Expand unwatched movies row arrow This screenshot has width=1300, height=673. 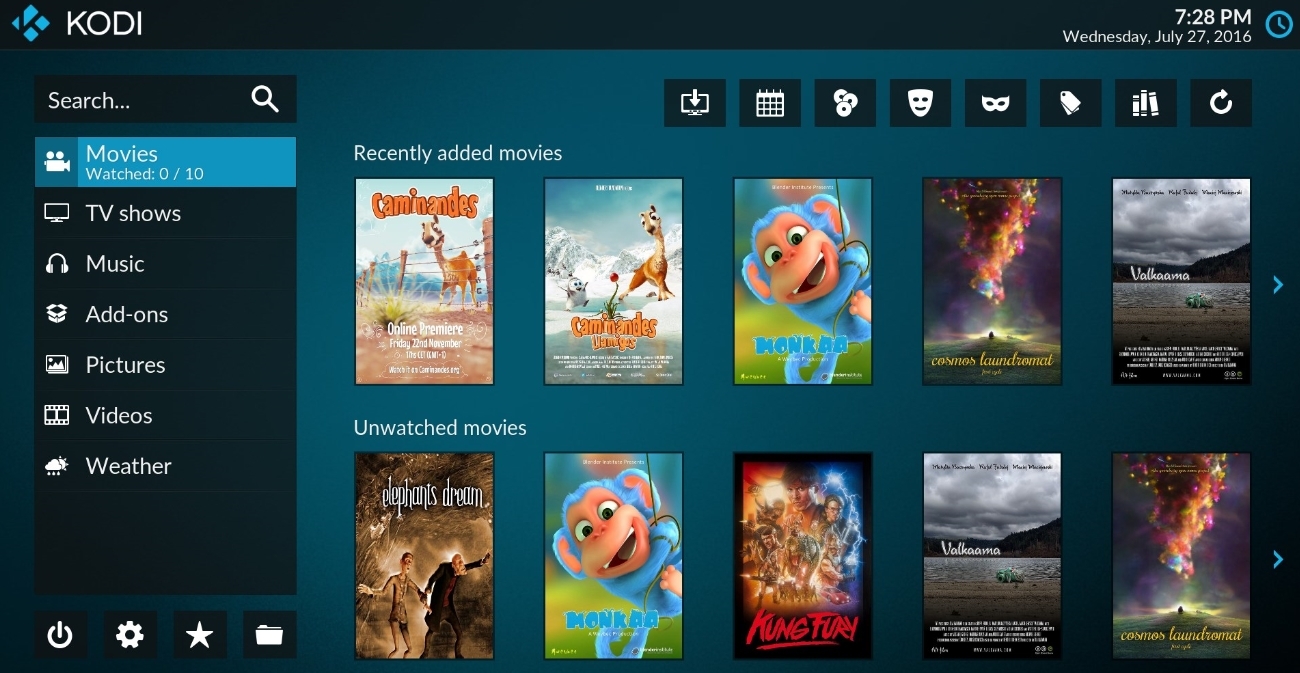click(x=1277, y=559)
